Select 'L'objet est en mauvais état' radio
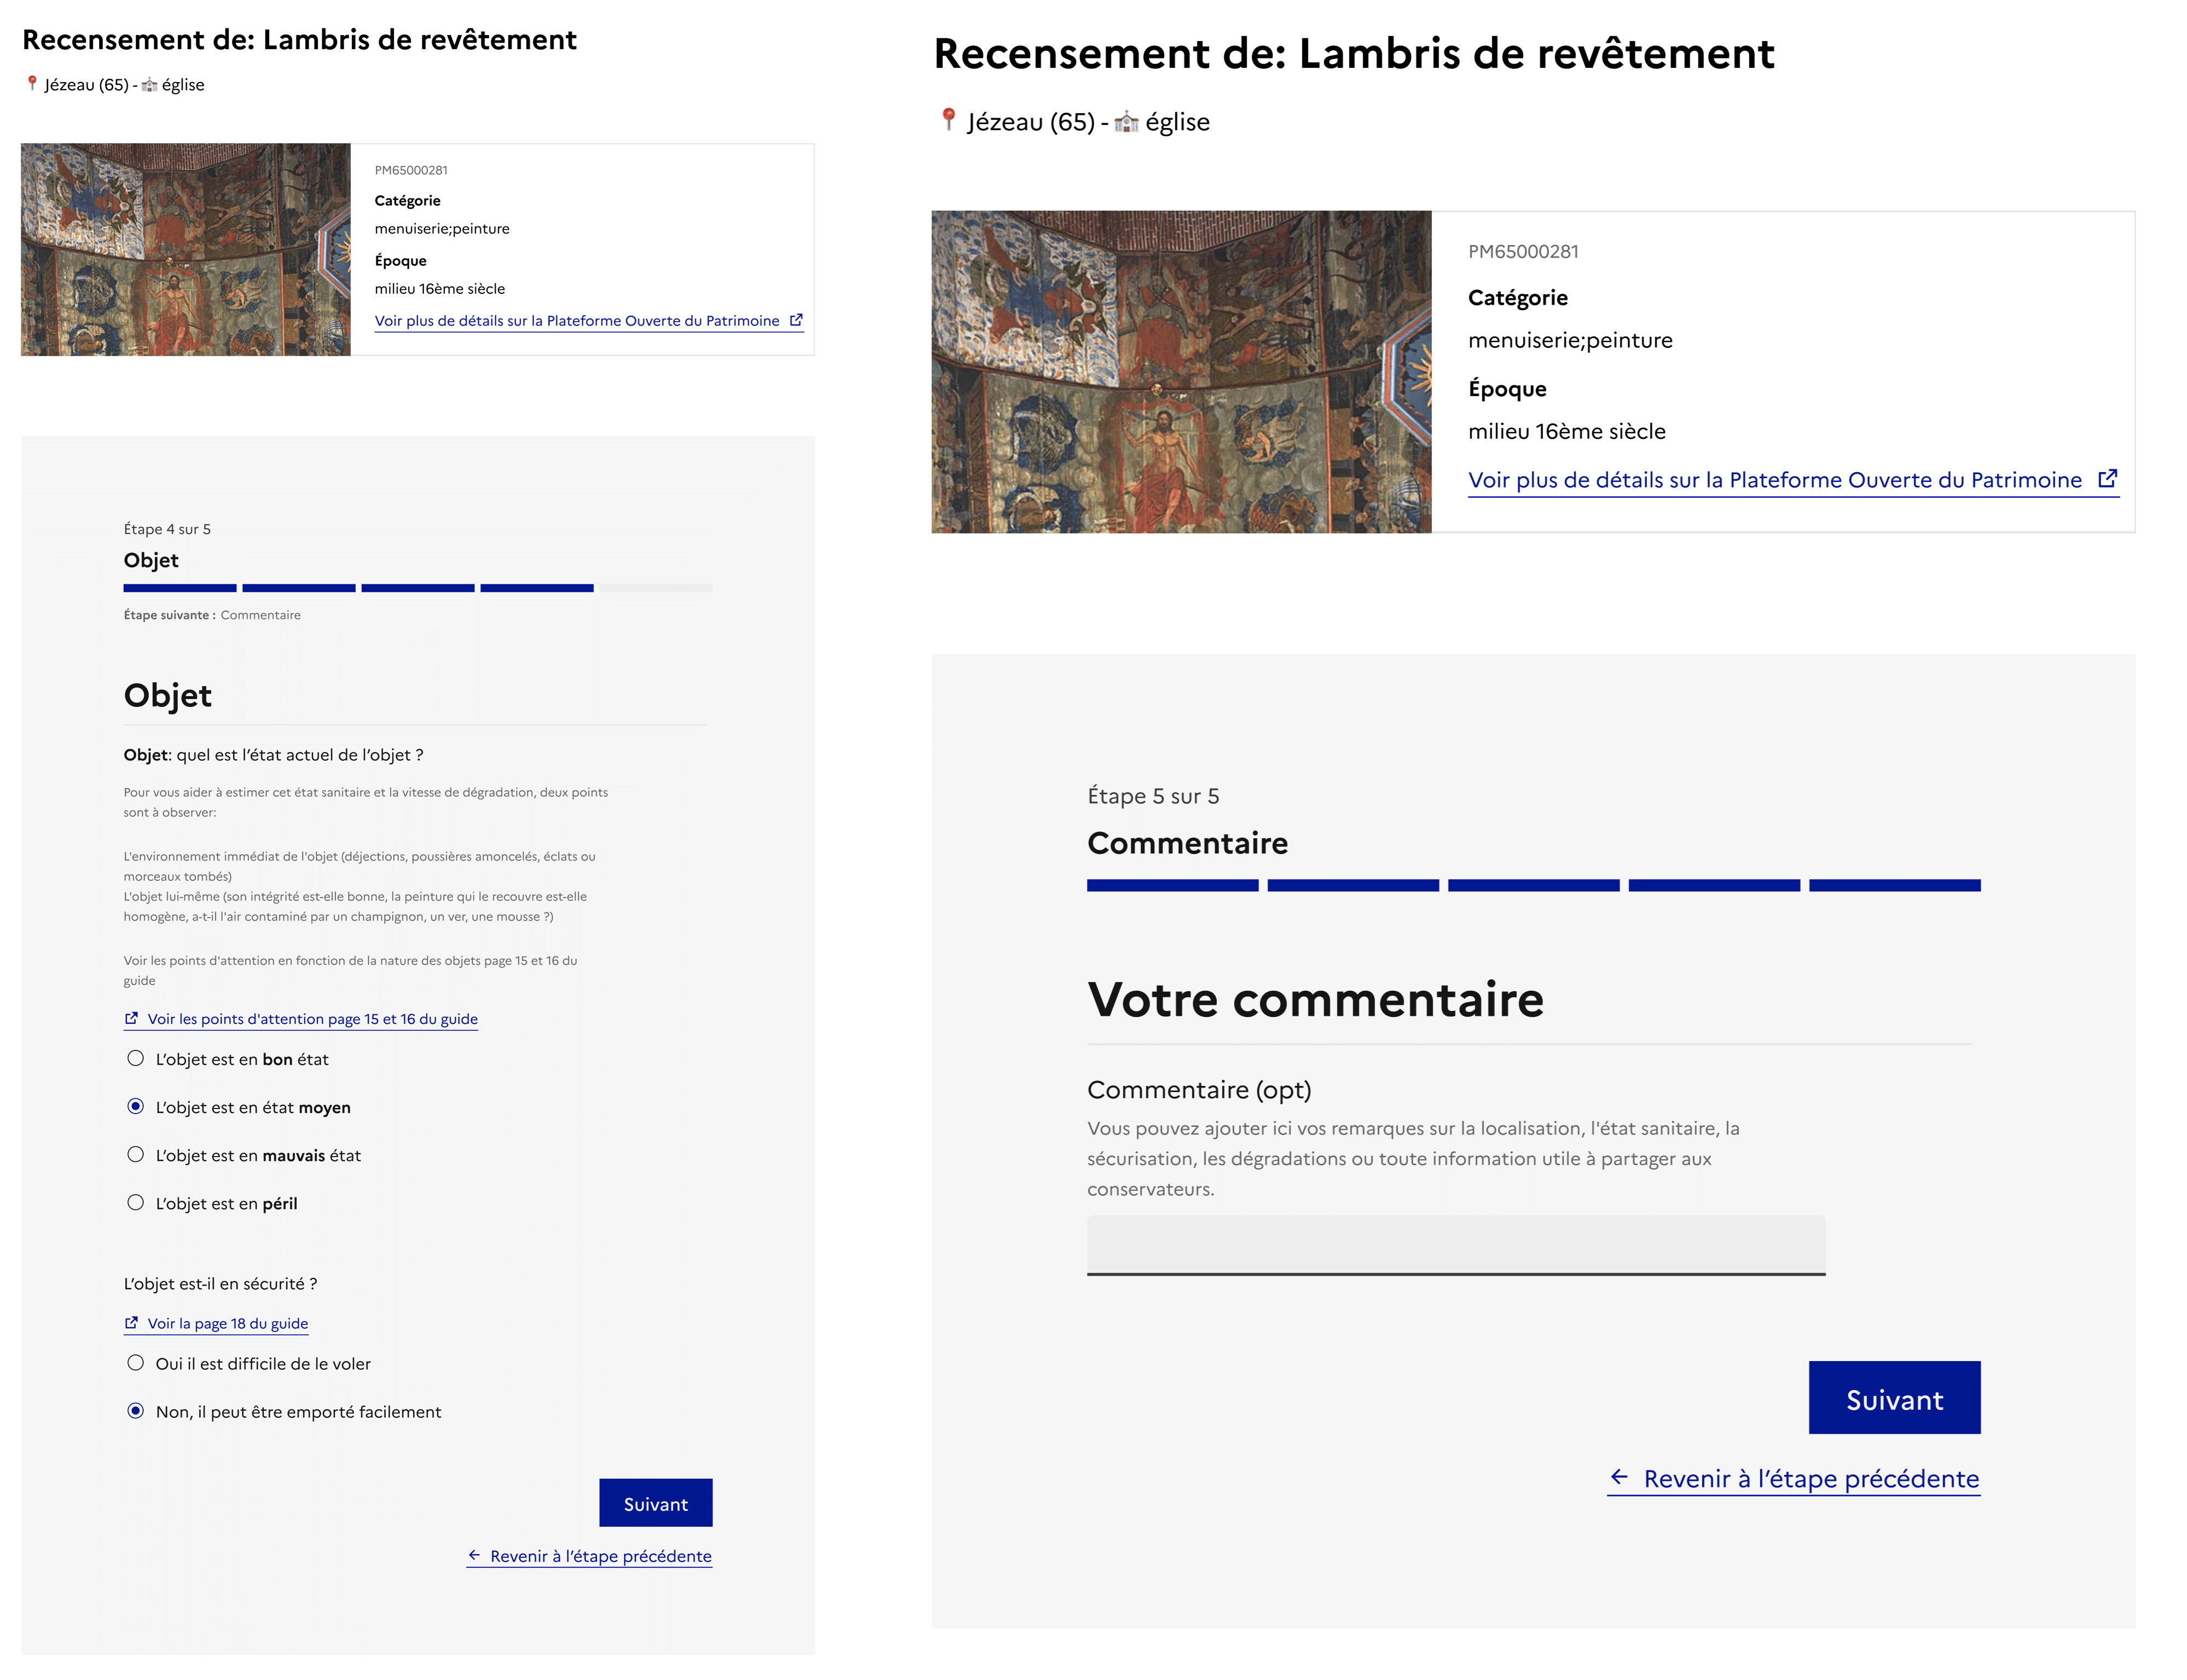The image size is (2187, 1680). pyautogui.click(x=136, y=1154)
